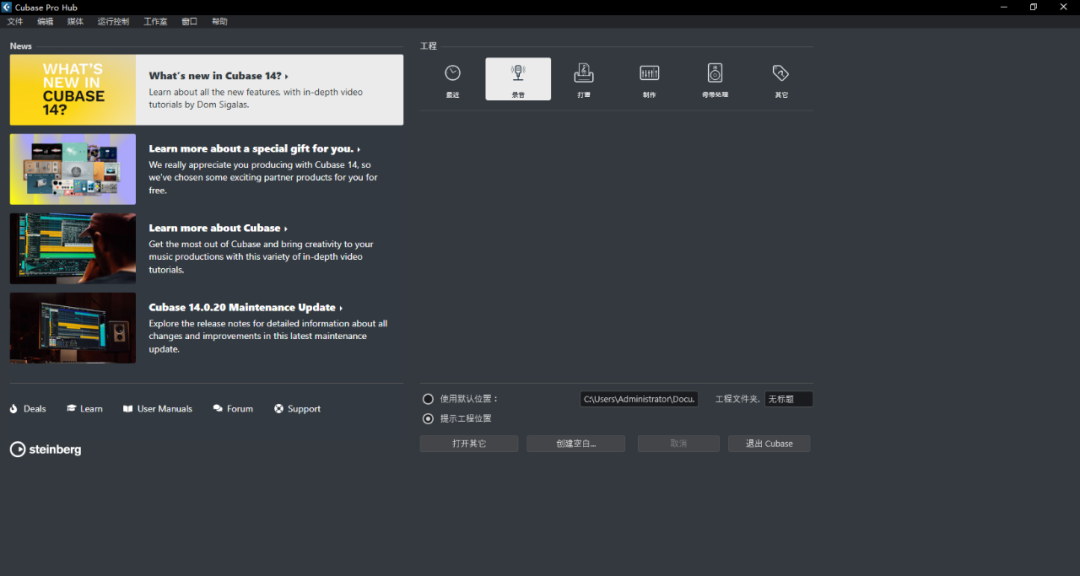
Task: Open the More (其它) tag category
Action: [x=781, y=79]
